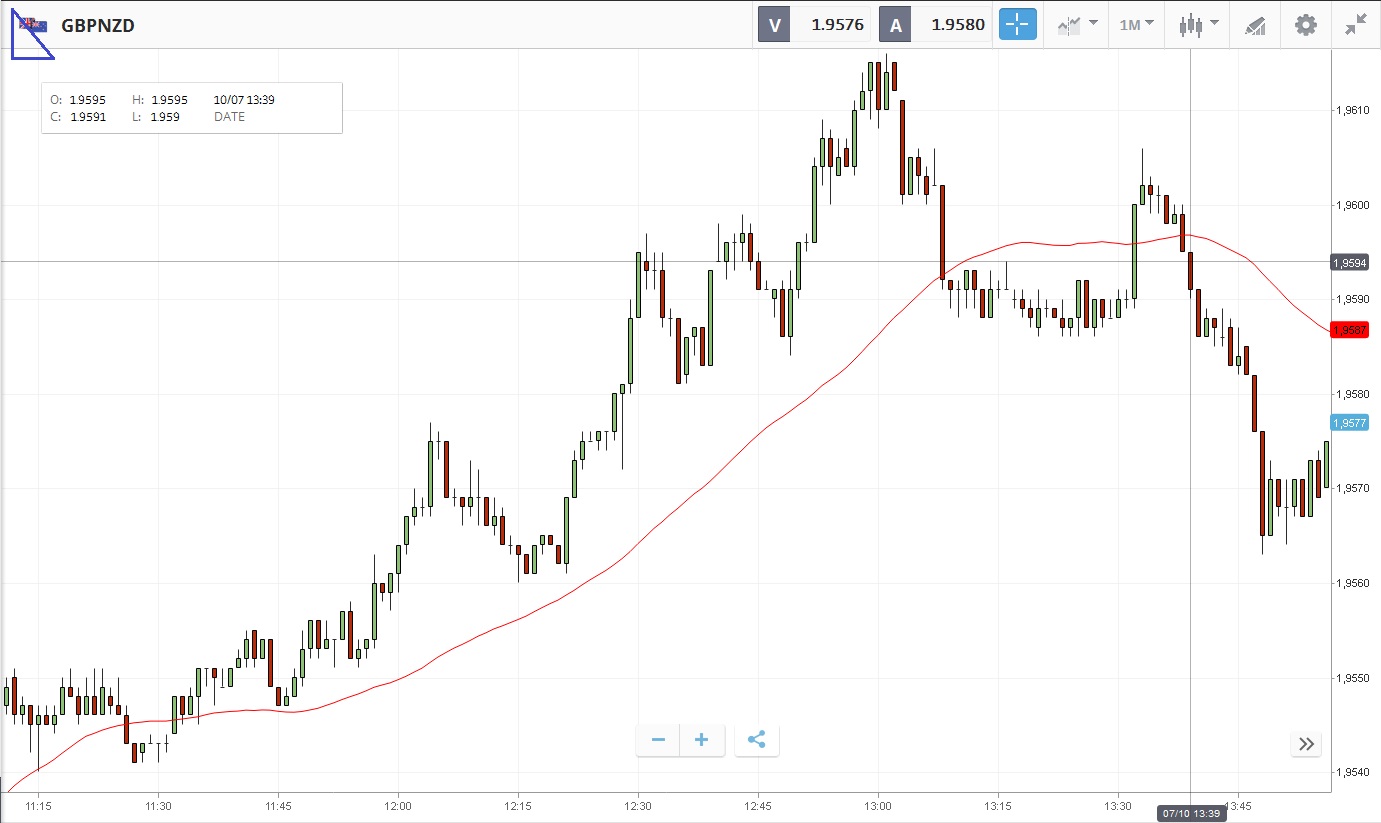
Task: Click the grey 1.9594 crosshair price label
Action: [1349, 262]
